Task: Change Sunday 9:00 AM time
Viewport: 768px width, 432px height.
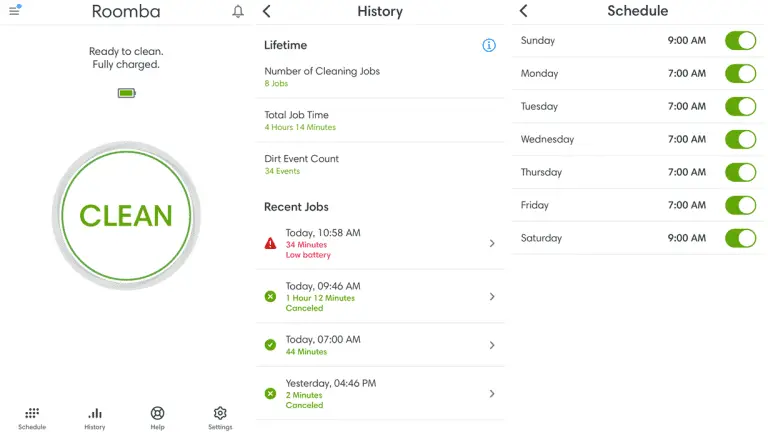Action: coord(687,41)
